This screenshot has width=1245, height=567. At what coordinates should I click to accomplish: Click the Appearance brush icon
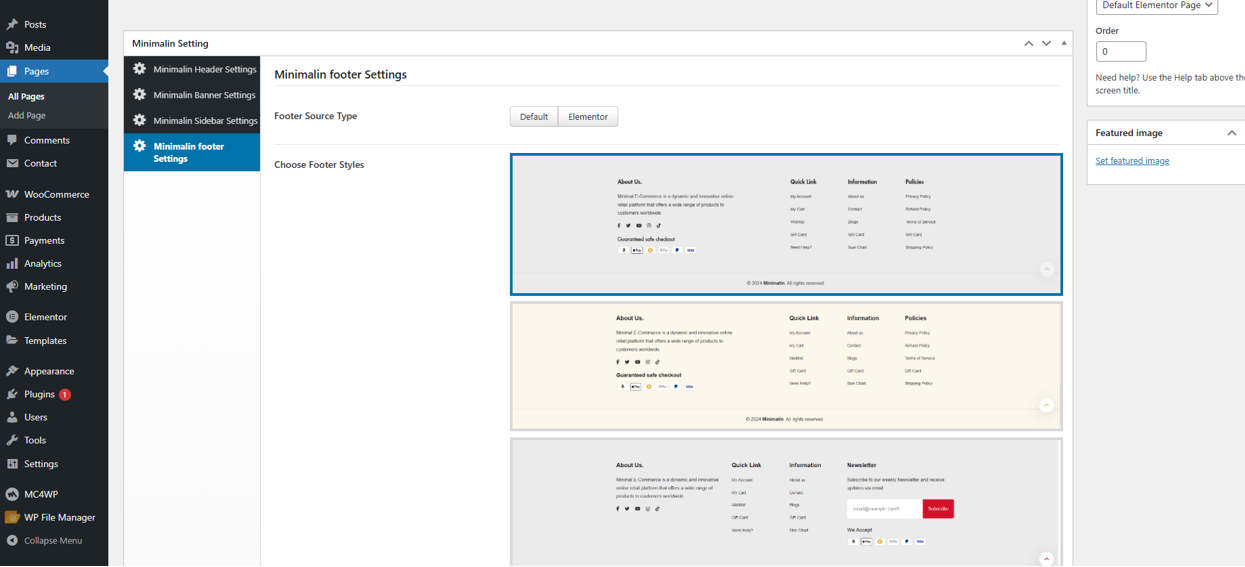(12, 371)
